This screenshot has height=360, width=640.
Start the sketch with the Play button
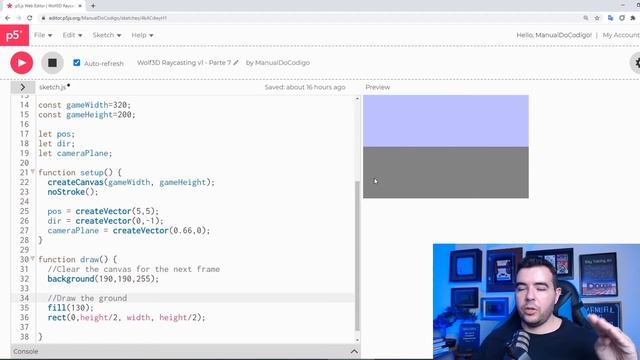(x=22, y=63)
